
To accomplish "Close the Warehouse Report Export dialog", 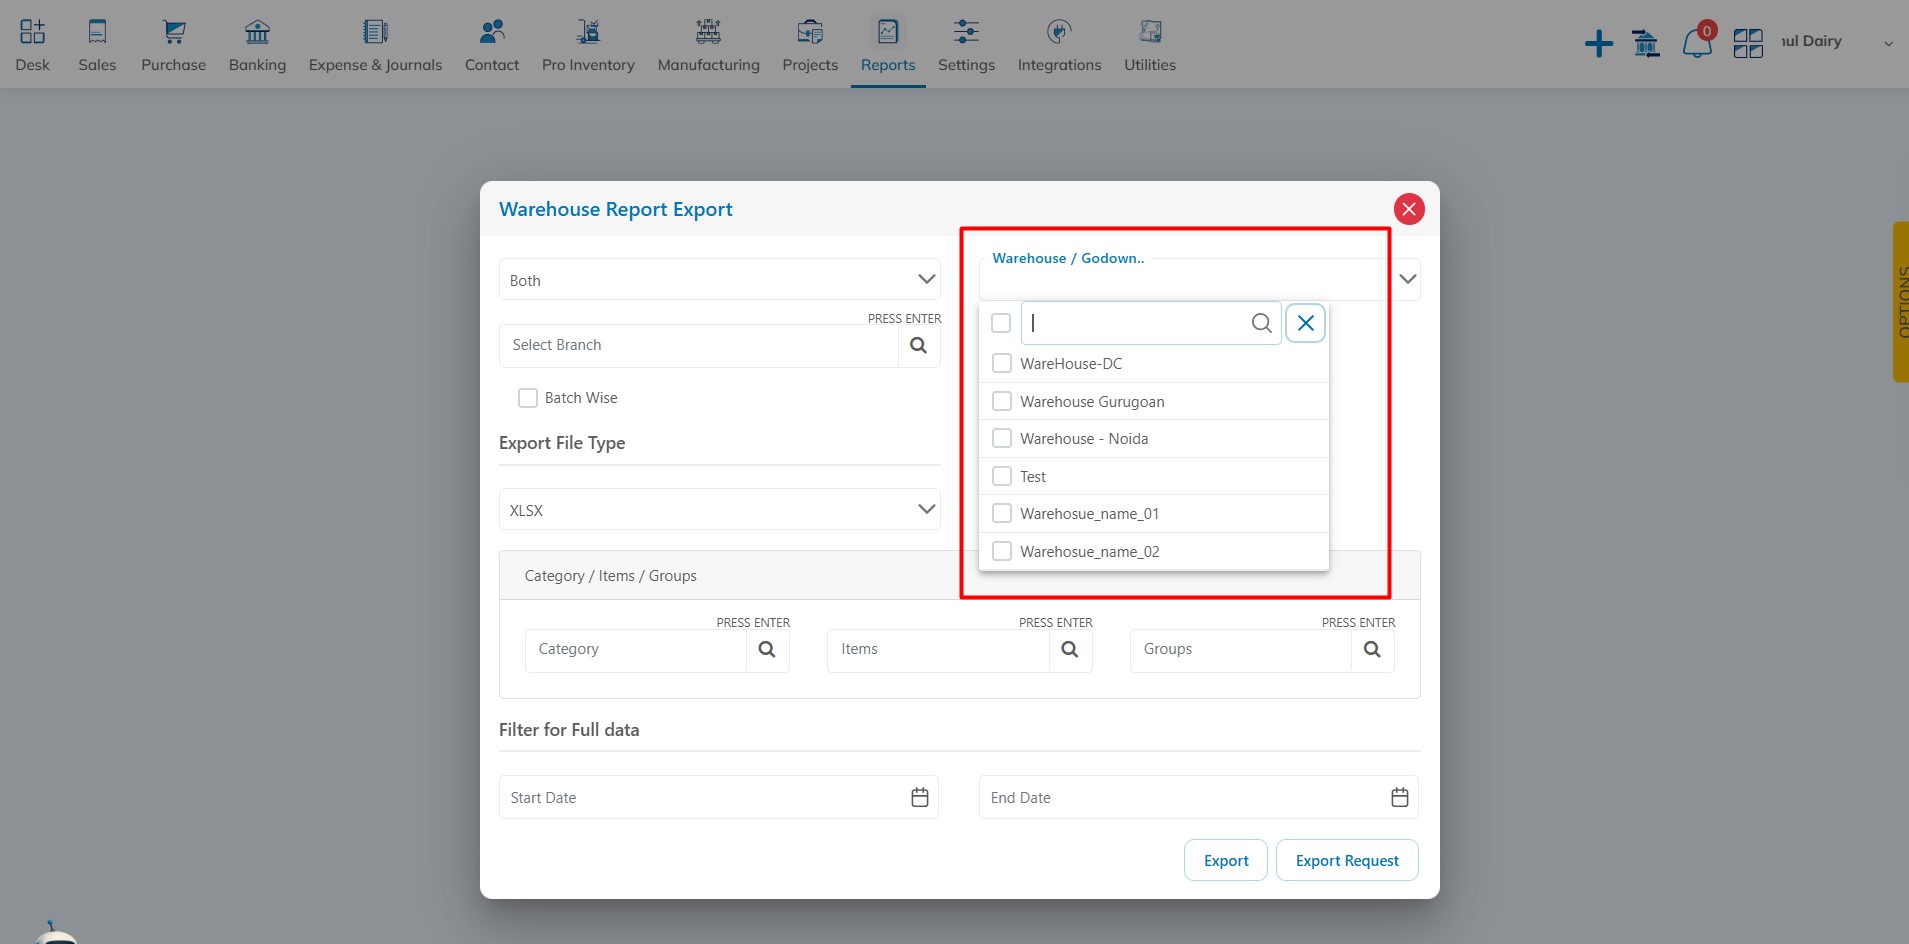I will (x=1409, y=209).
